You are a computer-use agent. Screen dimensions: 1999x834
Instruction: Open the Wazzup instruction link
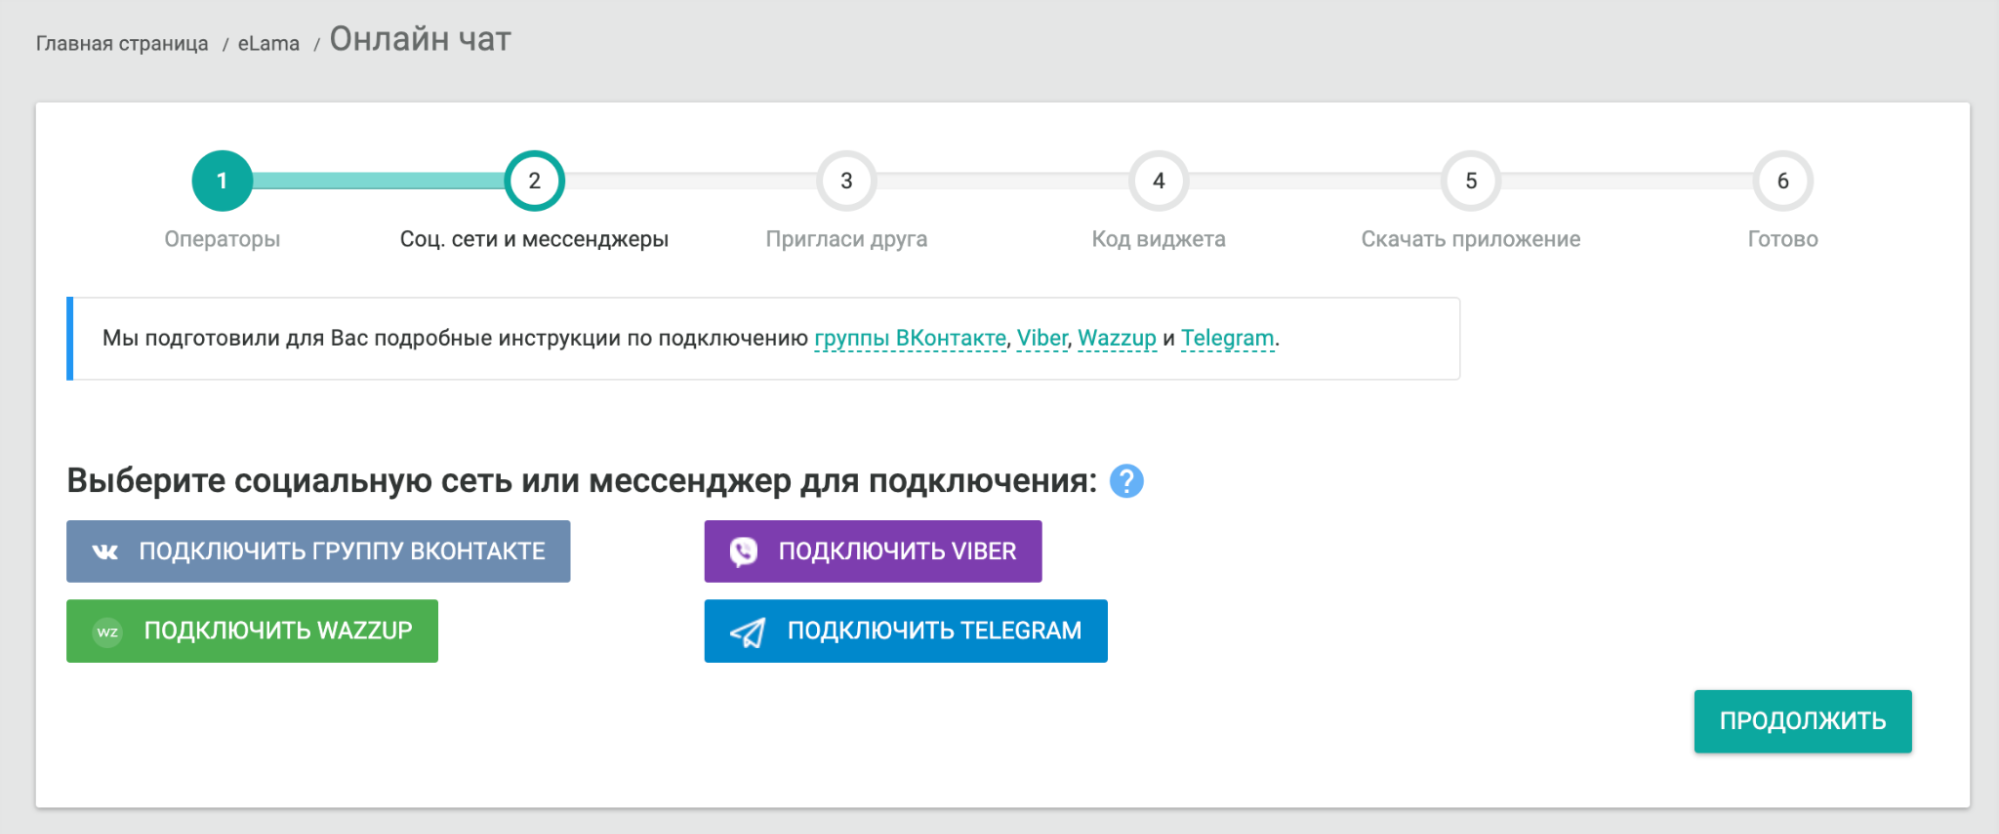click(1117, 338)
